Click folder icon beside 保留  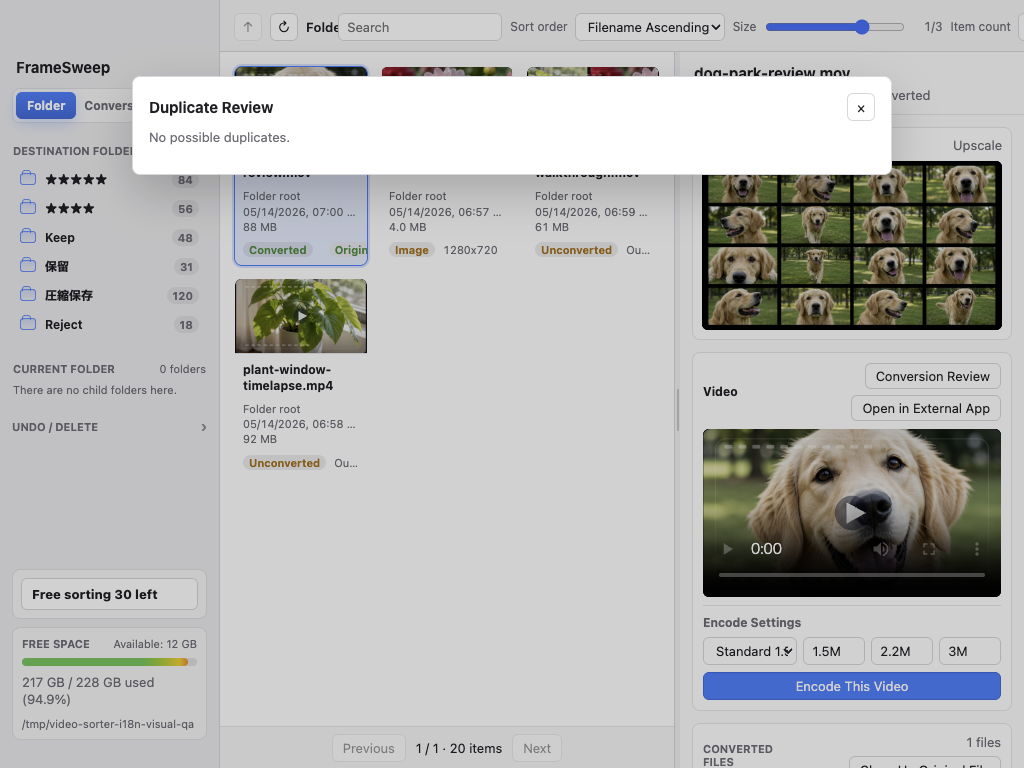[x=27, y=265]
